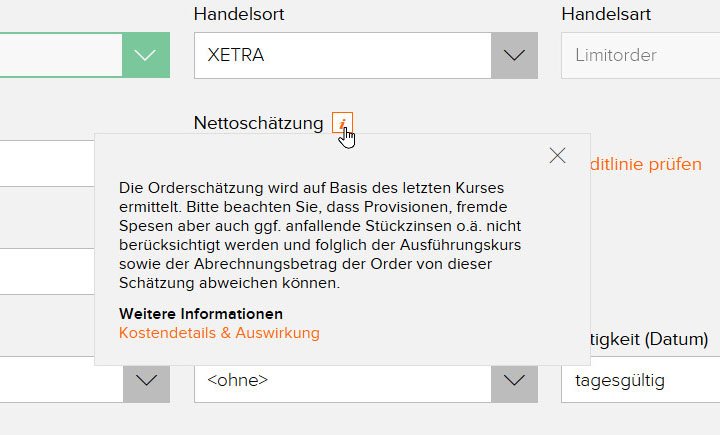Click the Limitorder Handelsart field

point(640,55)
